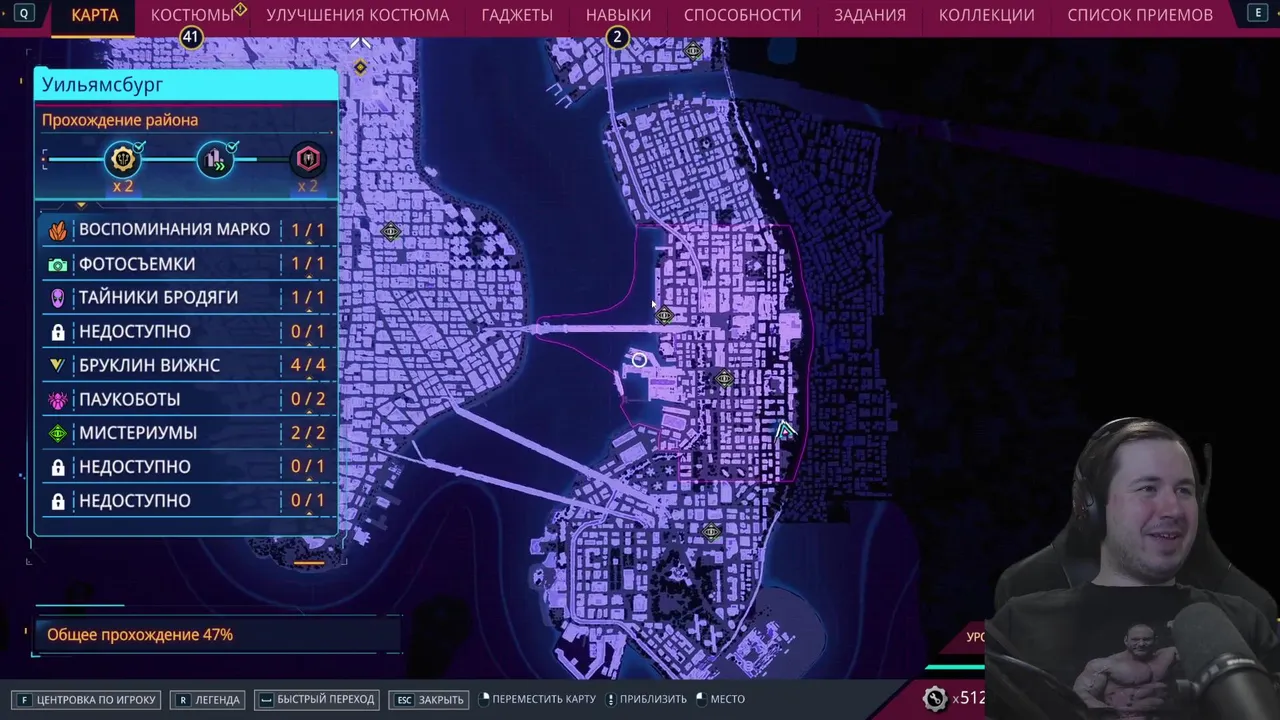Click the 2 badge under НАВЫКИ
1280x720 pixels.
[617, 37]
